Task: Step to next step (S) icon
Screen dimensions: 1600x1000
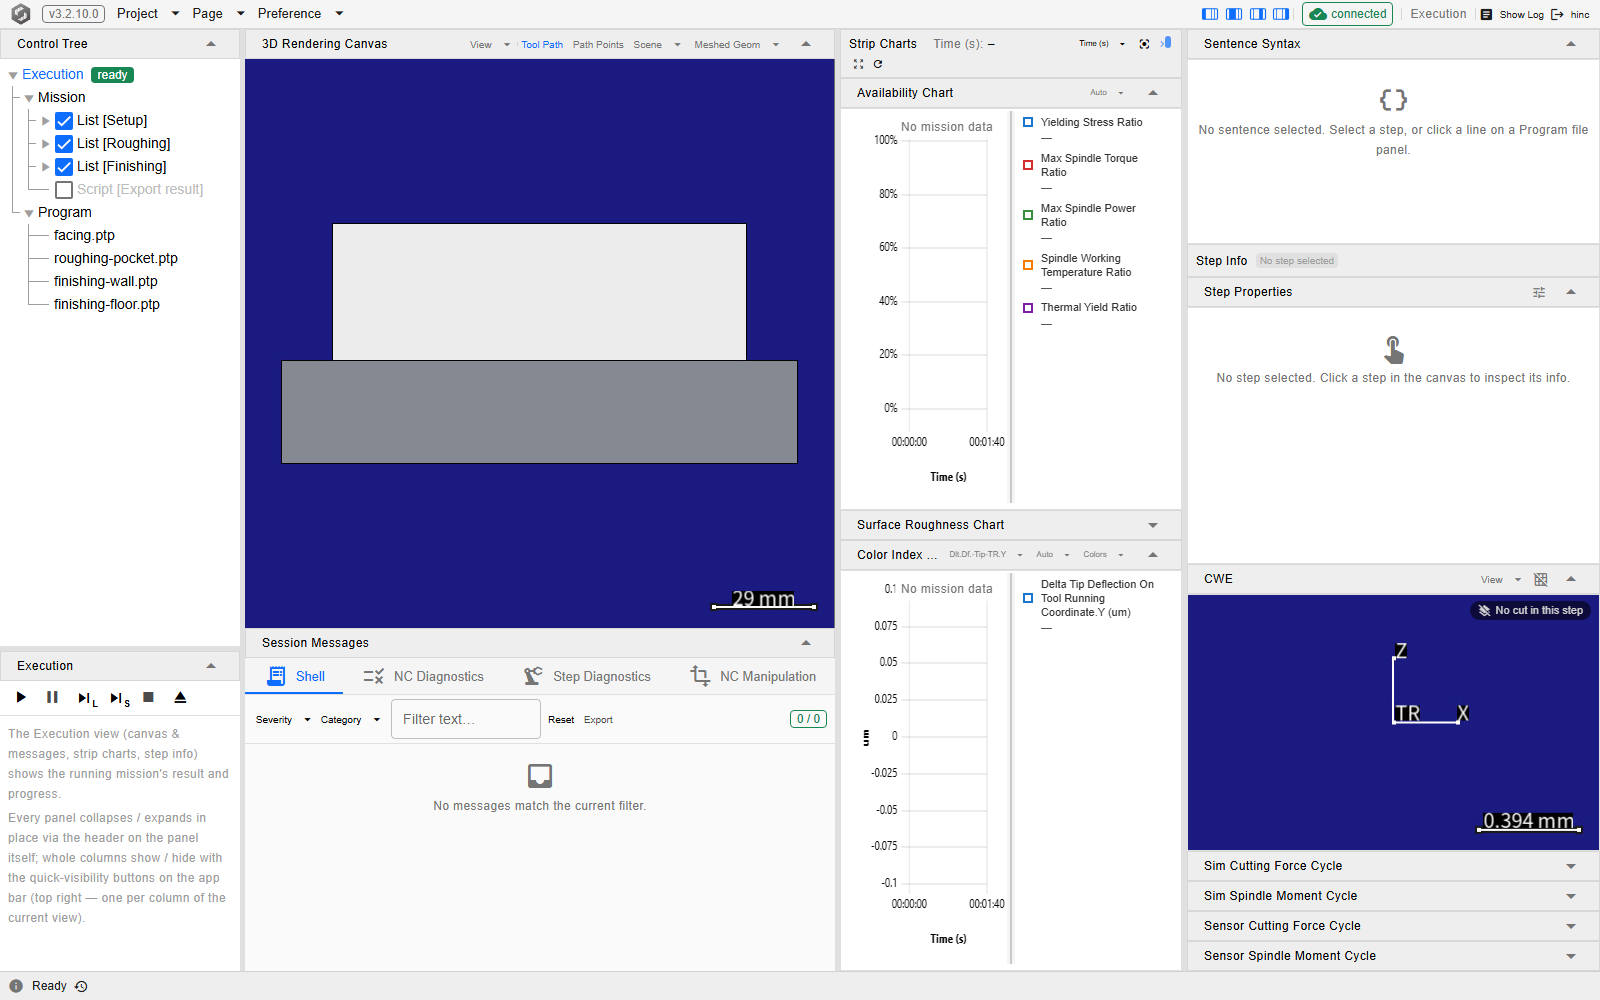Action: click(x=119, y=699)
